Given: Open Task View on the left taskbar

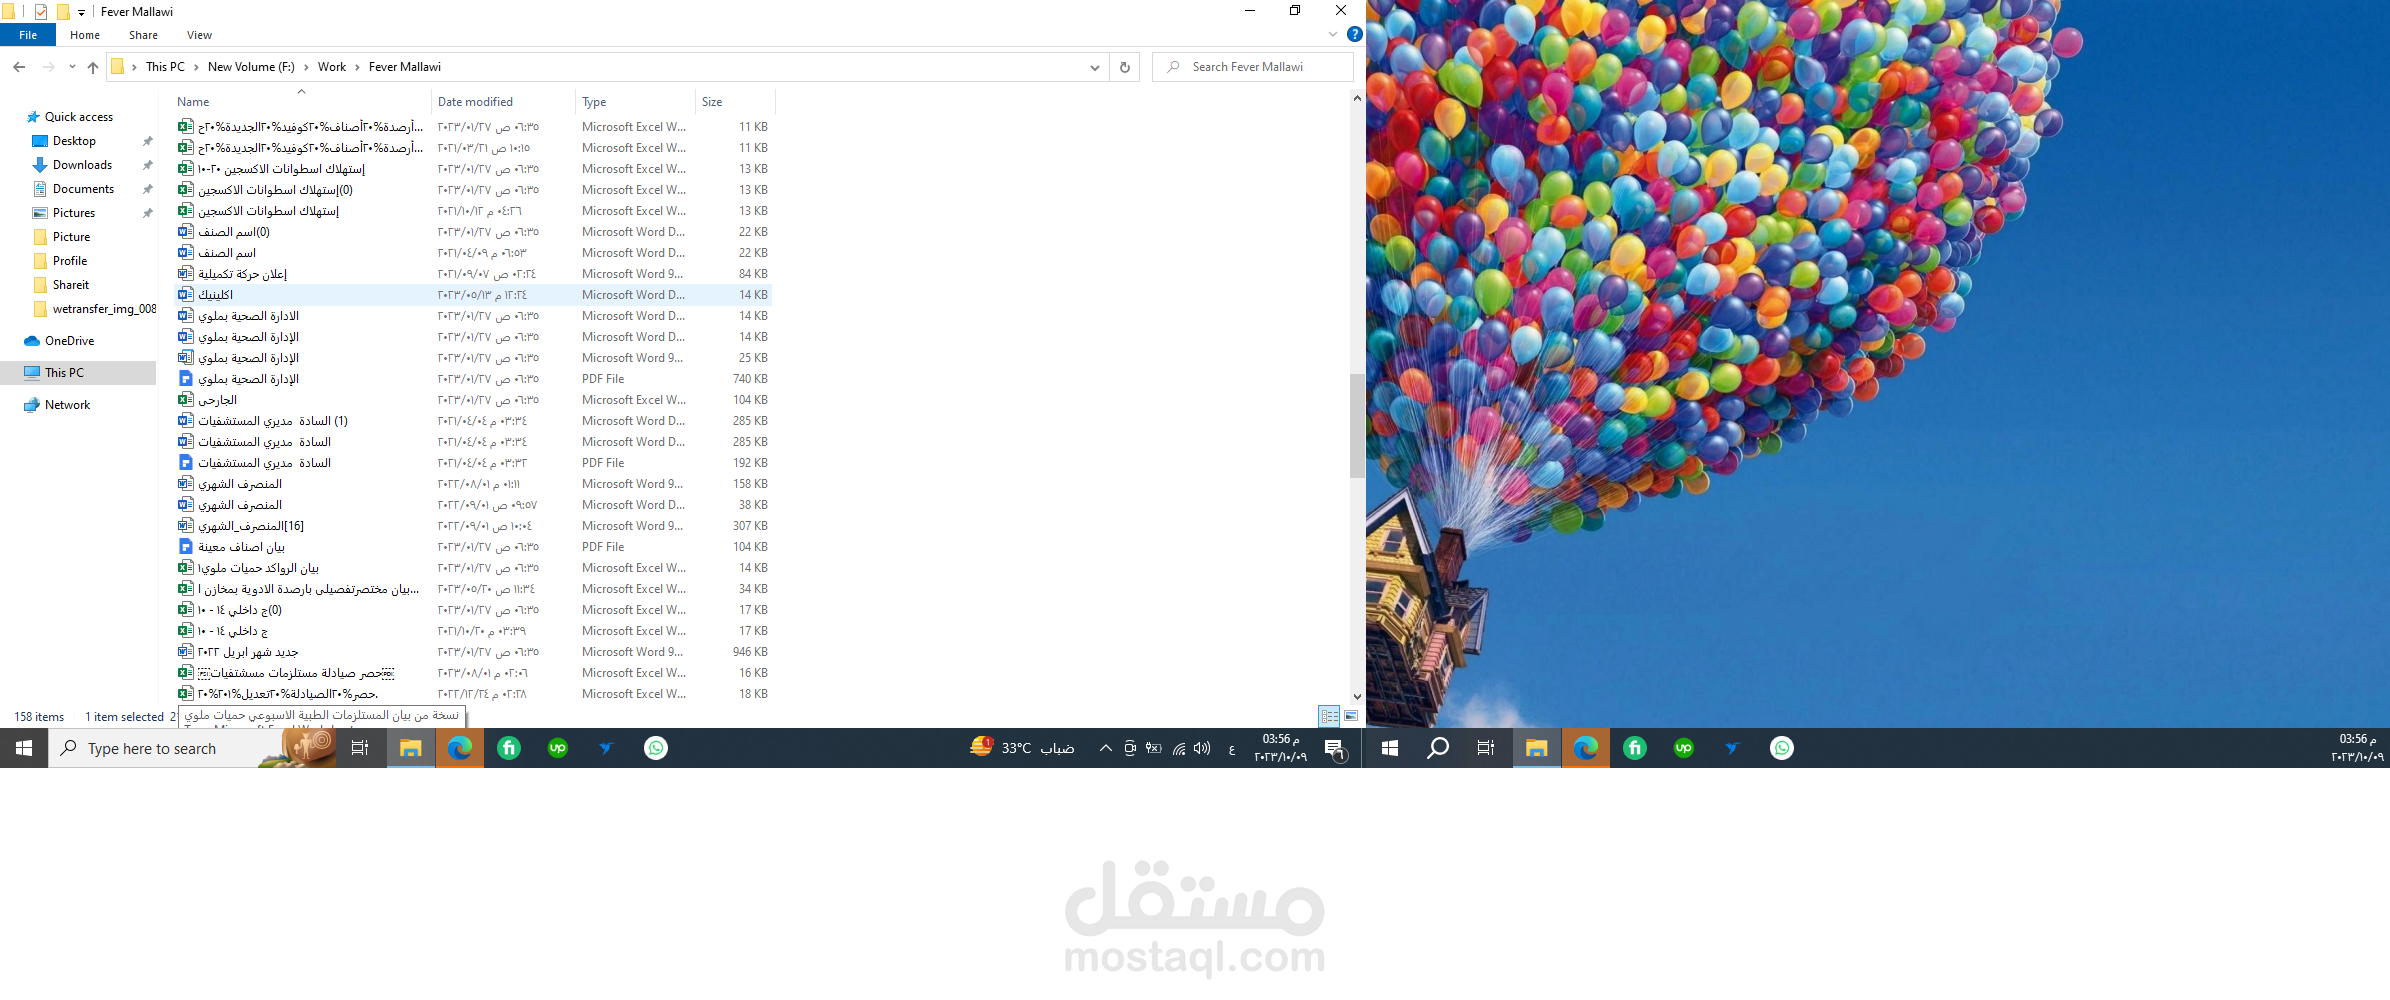Looking at the screenshot, I should [360, 748].
